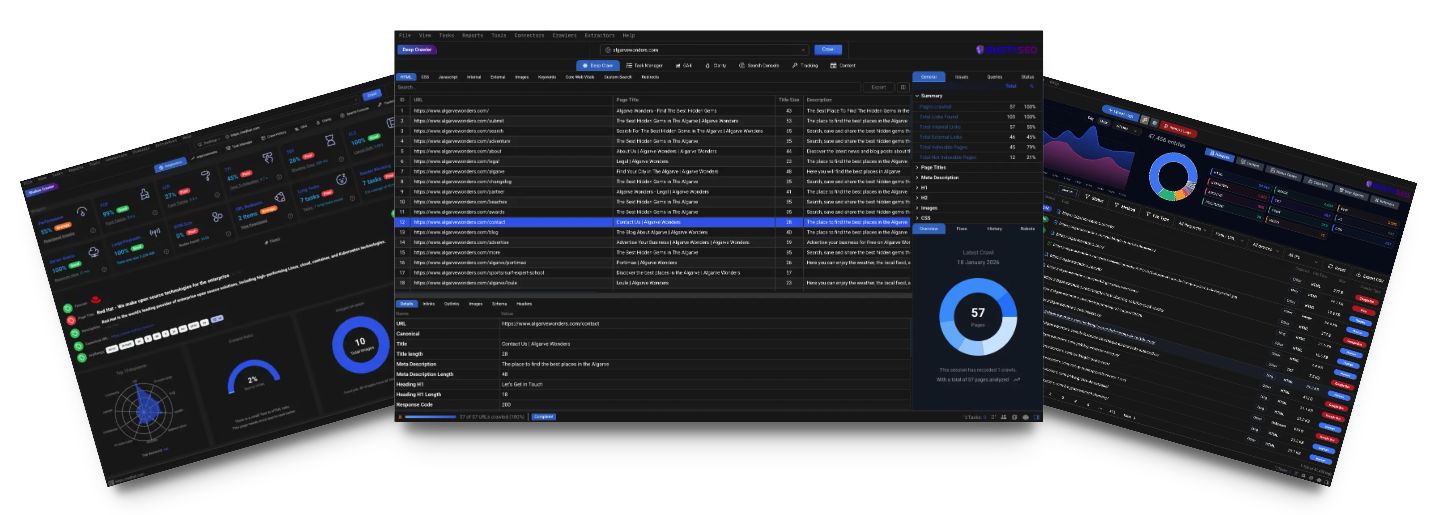Open the Tracking tab
Image resolution: width=1432 pixels, height=515 pixels.
(x=807, y=65)
